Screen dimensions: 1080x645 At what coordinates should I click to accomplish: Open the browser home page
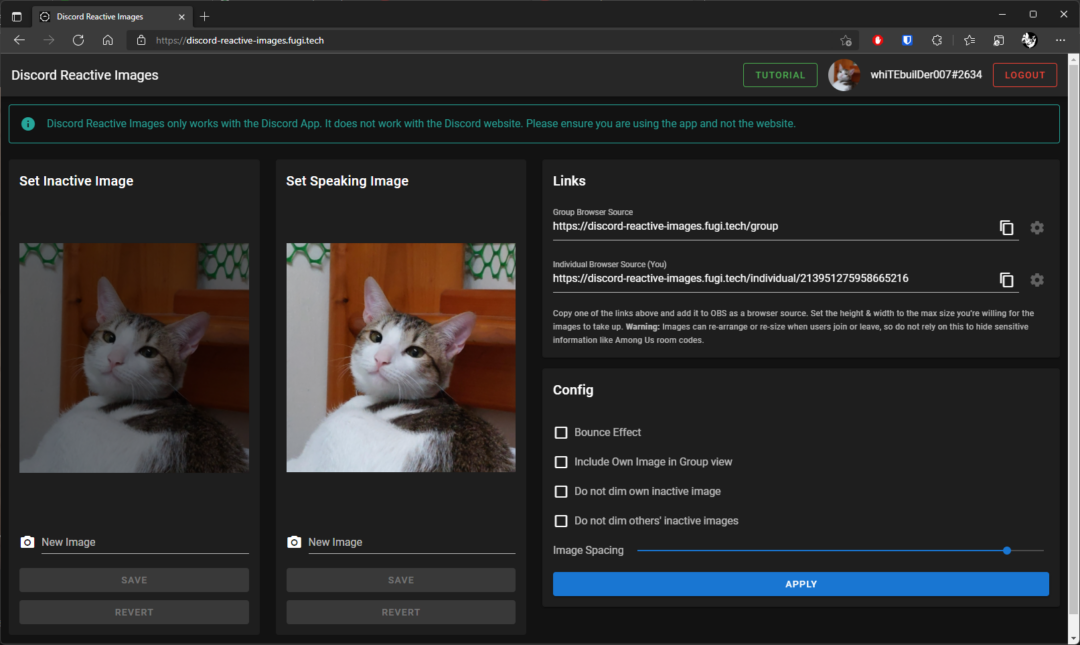pos(108,40)
